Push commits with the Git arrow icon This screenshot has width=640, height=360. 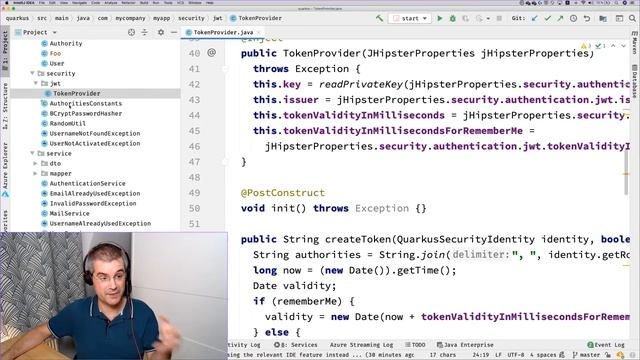tap(560, 18)
